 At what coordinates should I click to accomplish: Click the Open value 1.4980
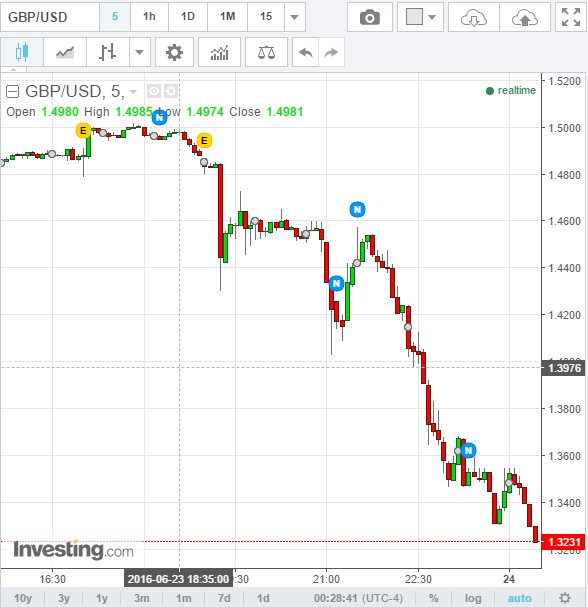click(60, 112)
